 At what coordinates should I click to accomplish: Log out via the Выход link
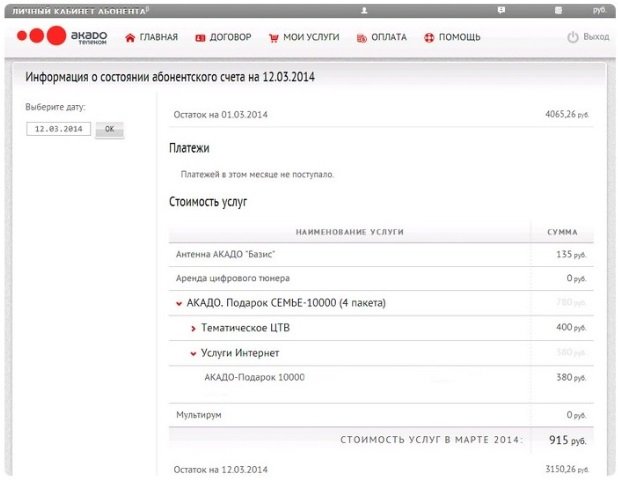596,37
